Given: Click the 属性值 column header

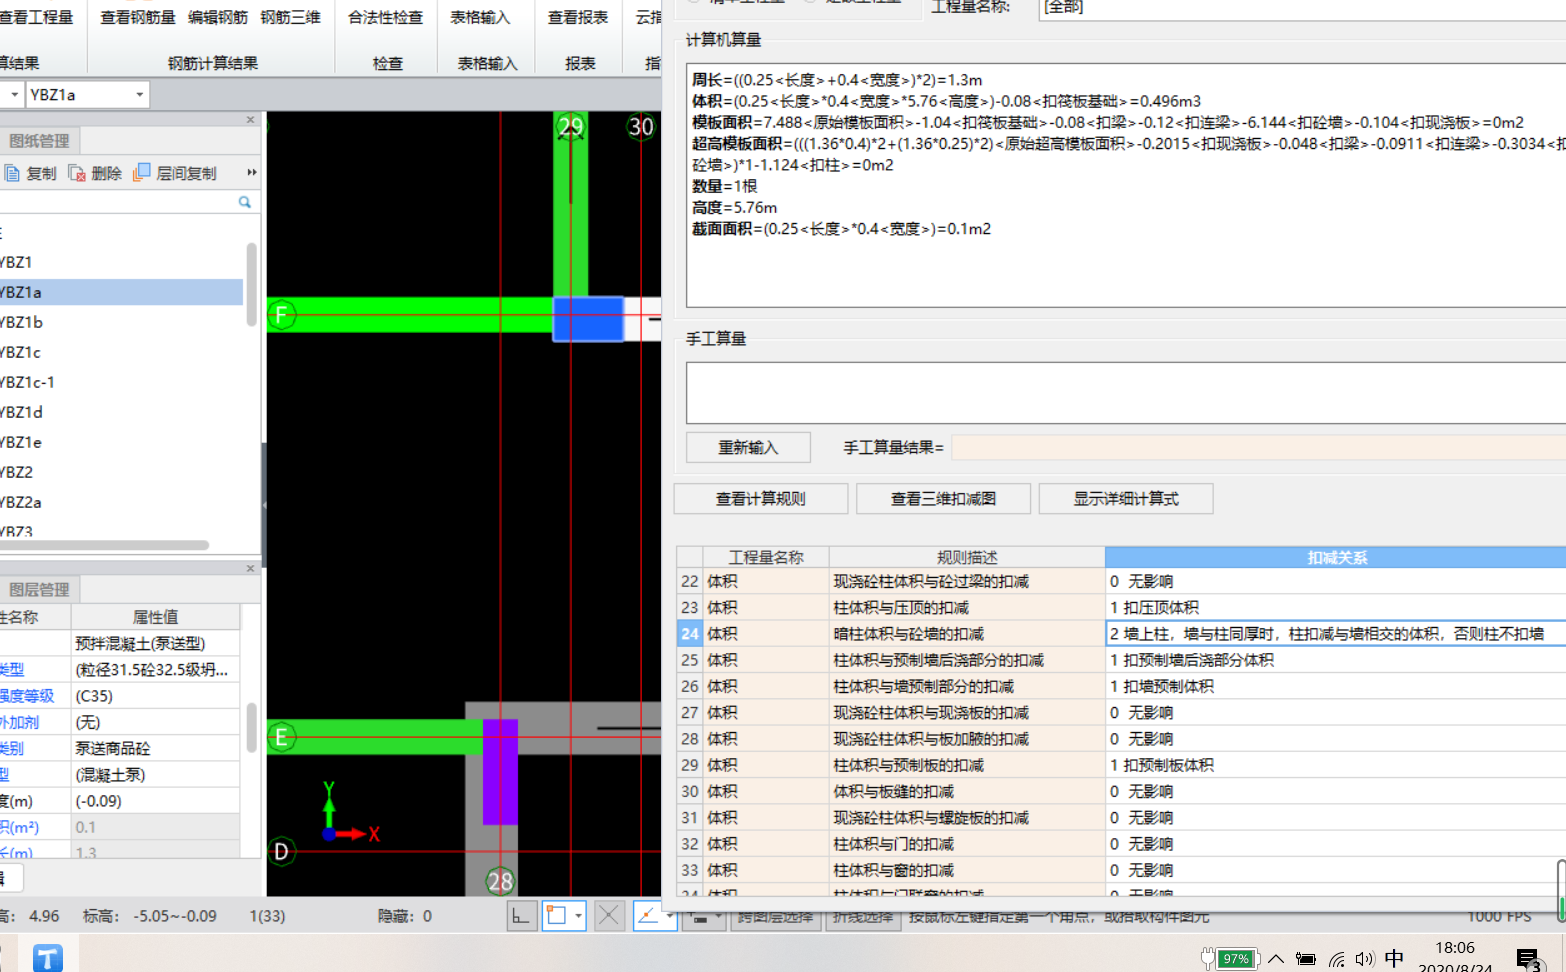Looking at the screenshot, I should [x=155, y=617].
